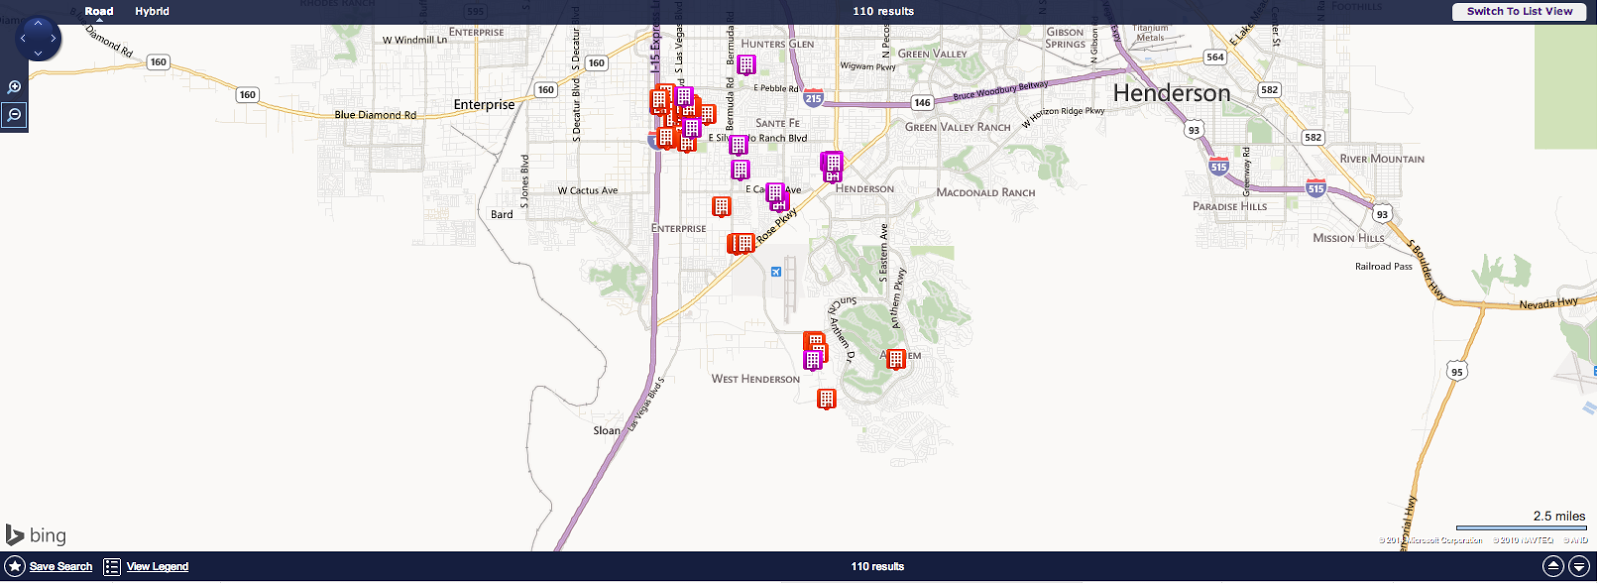Viewport: 1600px width, 583px height.
Task: Select purple marker just below Silverado Ranch Blvd
Action: tap(740, 169)
